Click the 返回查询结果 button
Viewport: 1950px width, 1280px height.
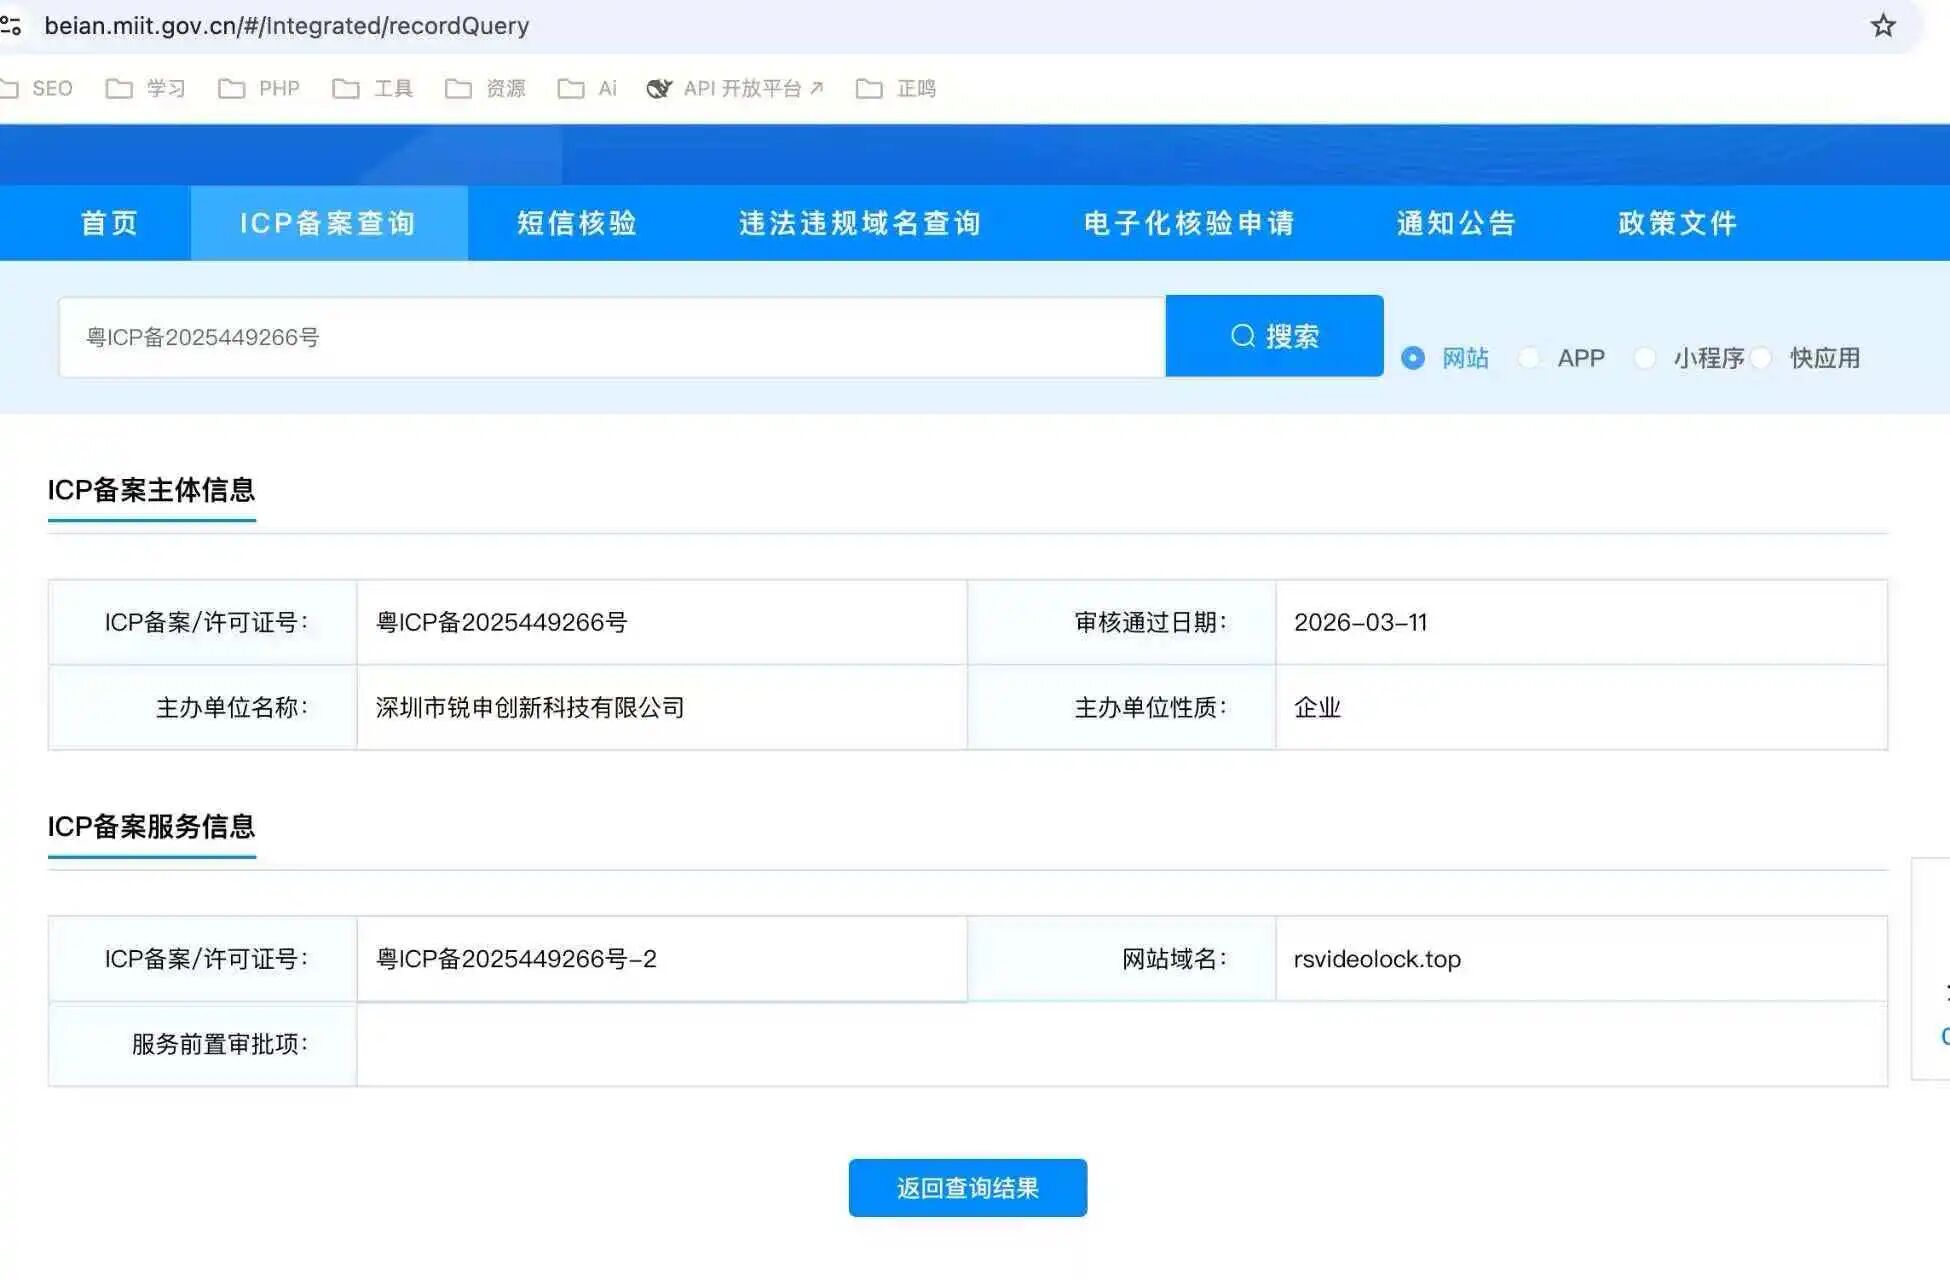(967, 1188)
